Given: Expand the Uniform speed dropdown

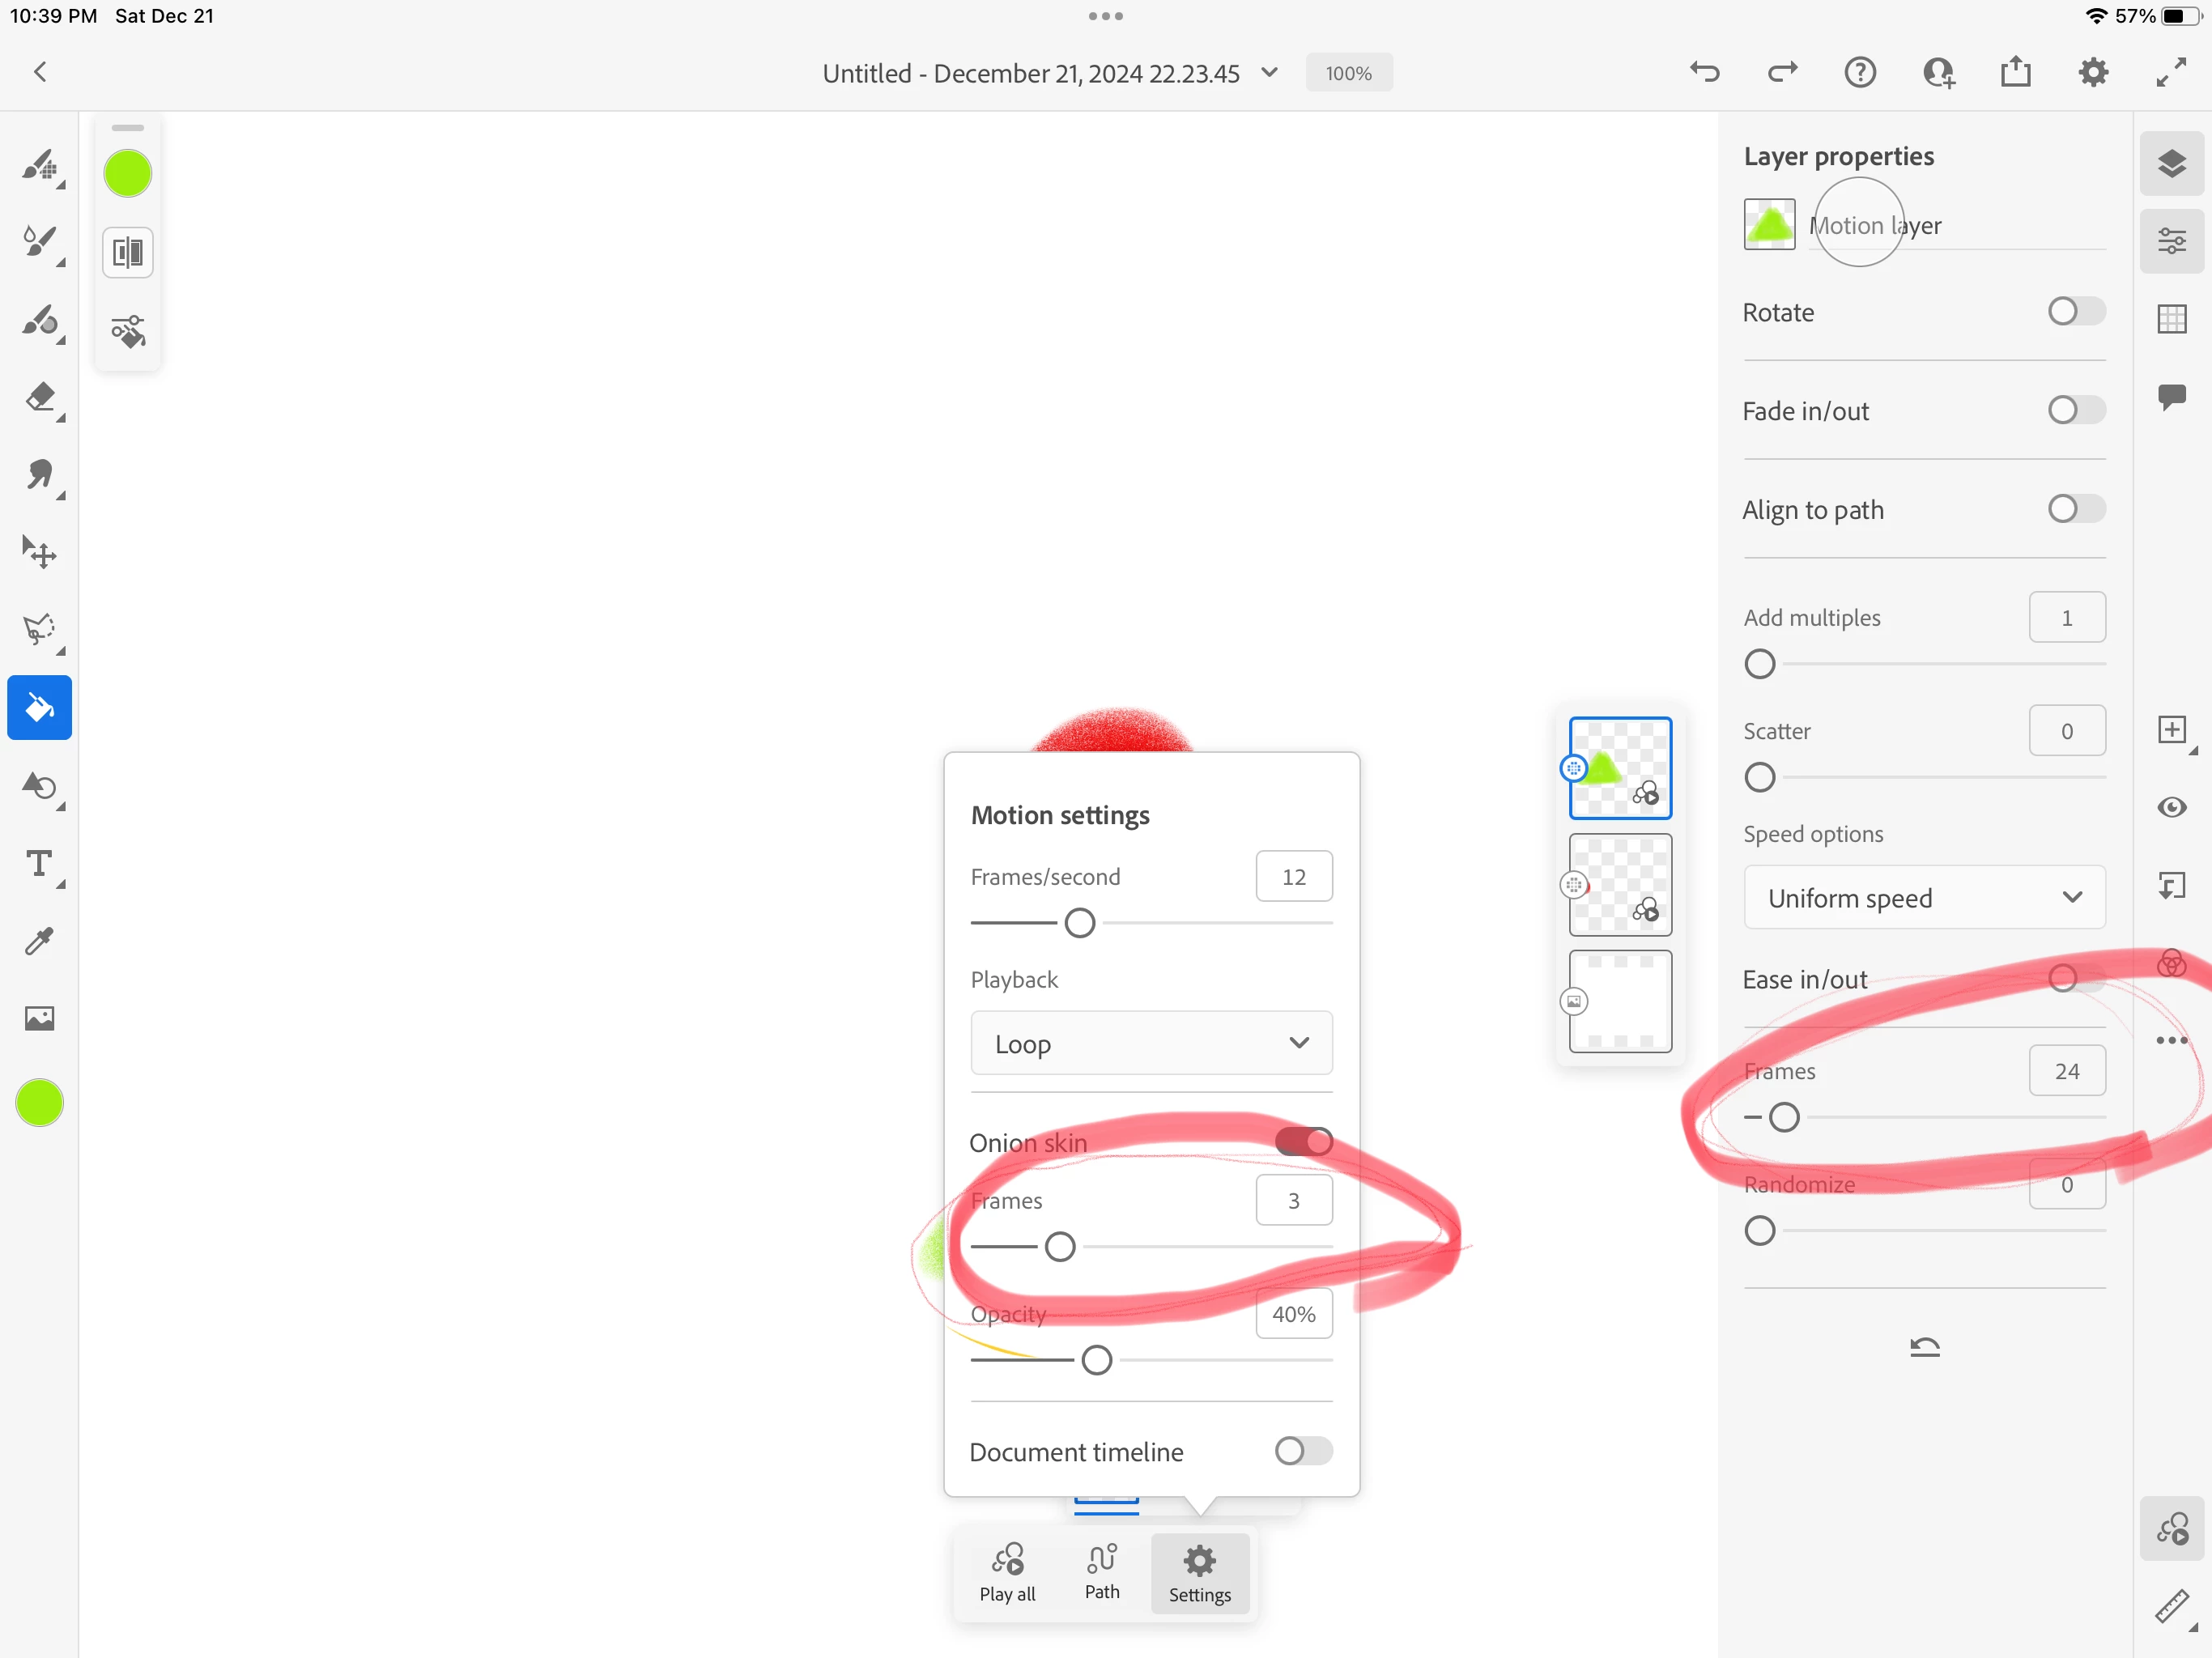Looking at the screenshot, I should 1923,898.
